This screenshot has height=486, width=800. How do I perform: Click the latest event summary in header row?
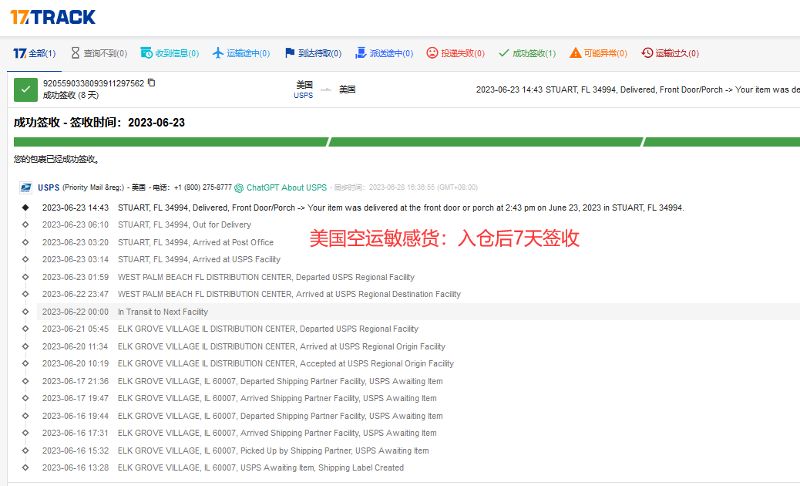click(x=638, y=90)
